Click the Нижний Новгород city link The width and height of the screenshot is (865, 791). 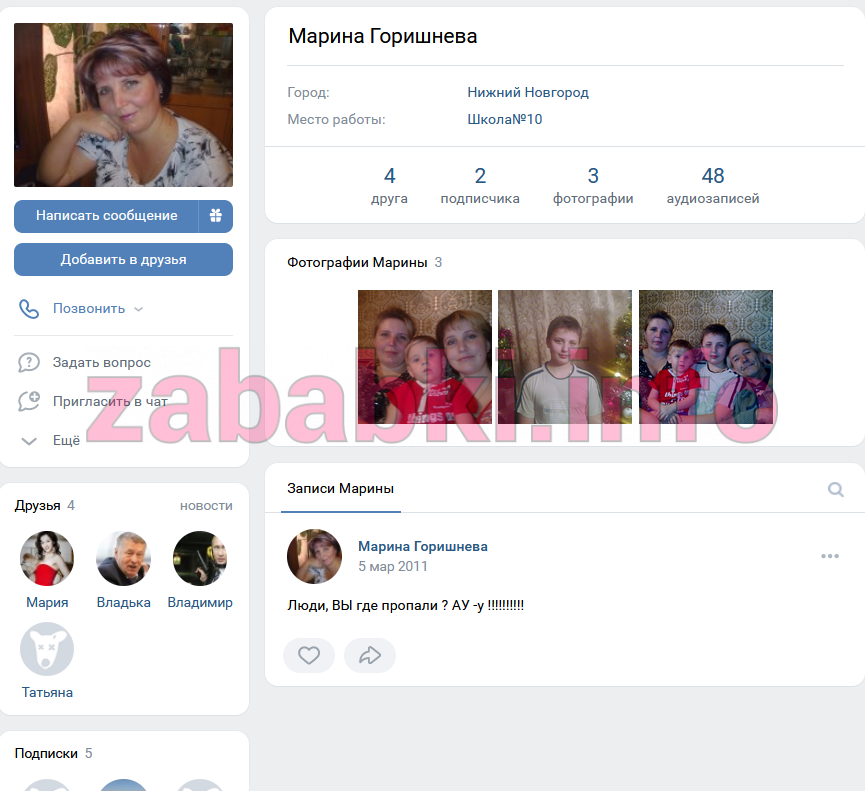click(528, 93)
